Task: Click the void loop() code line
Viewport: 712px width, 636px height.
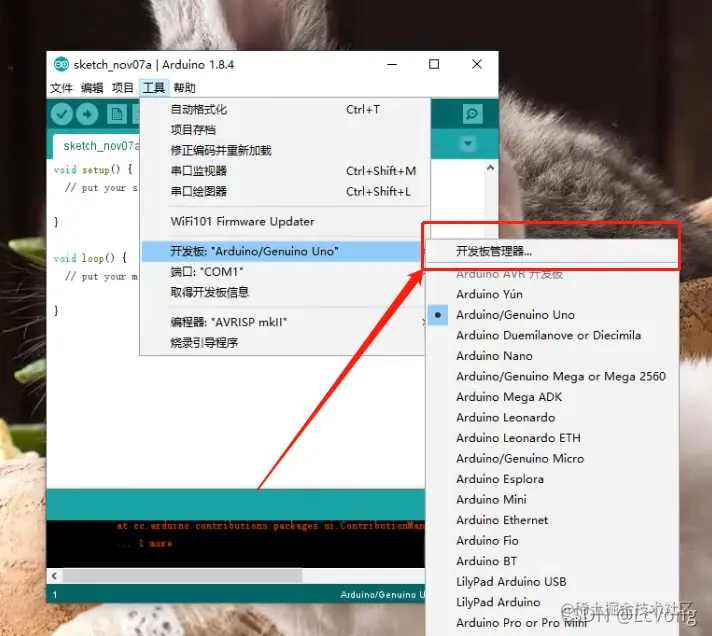Action: (x=90, y=258)
